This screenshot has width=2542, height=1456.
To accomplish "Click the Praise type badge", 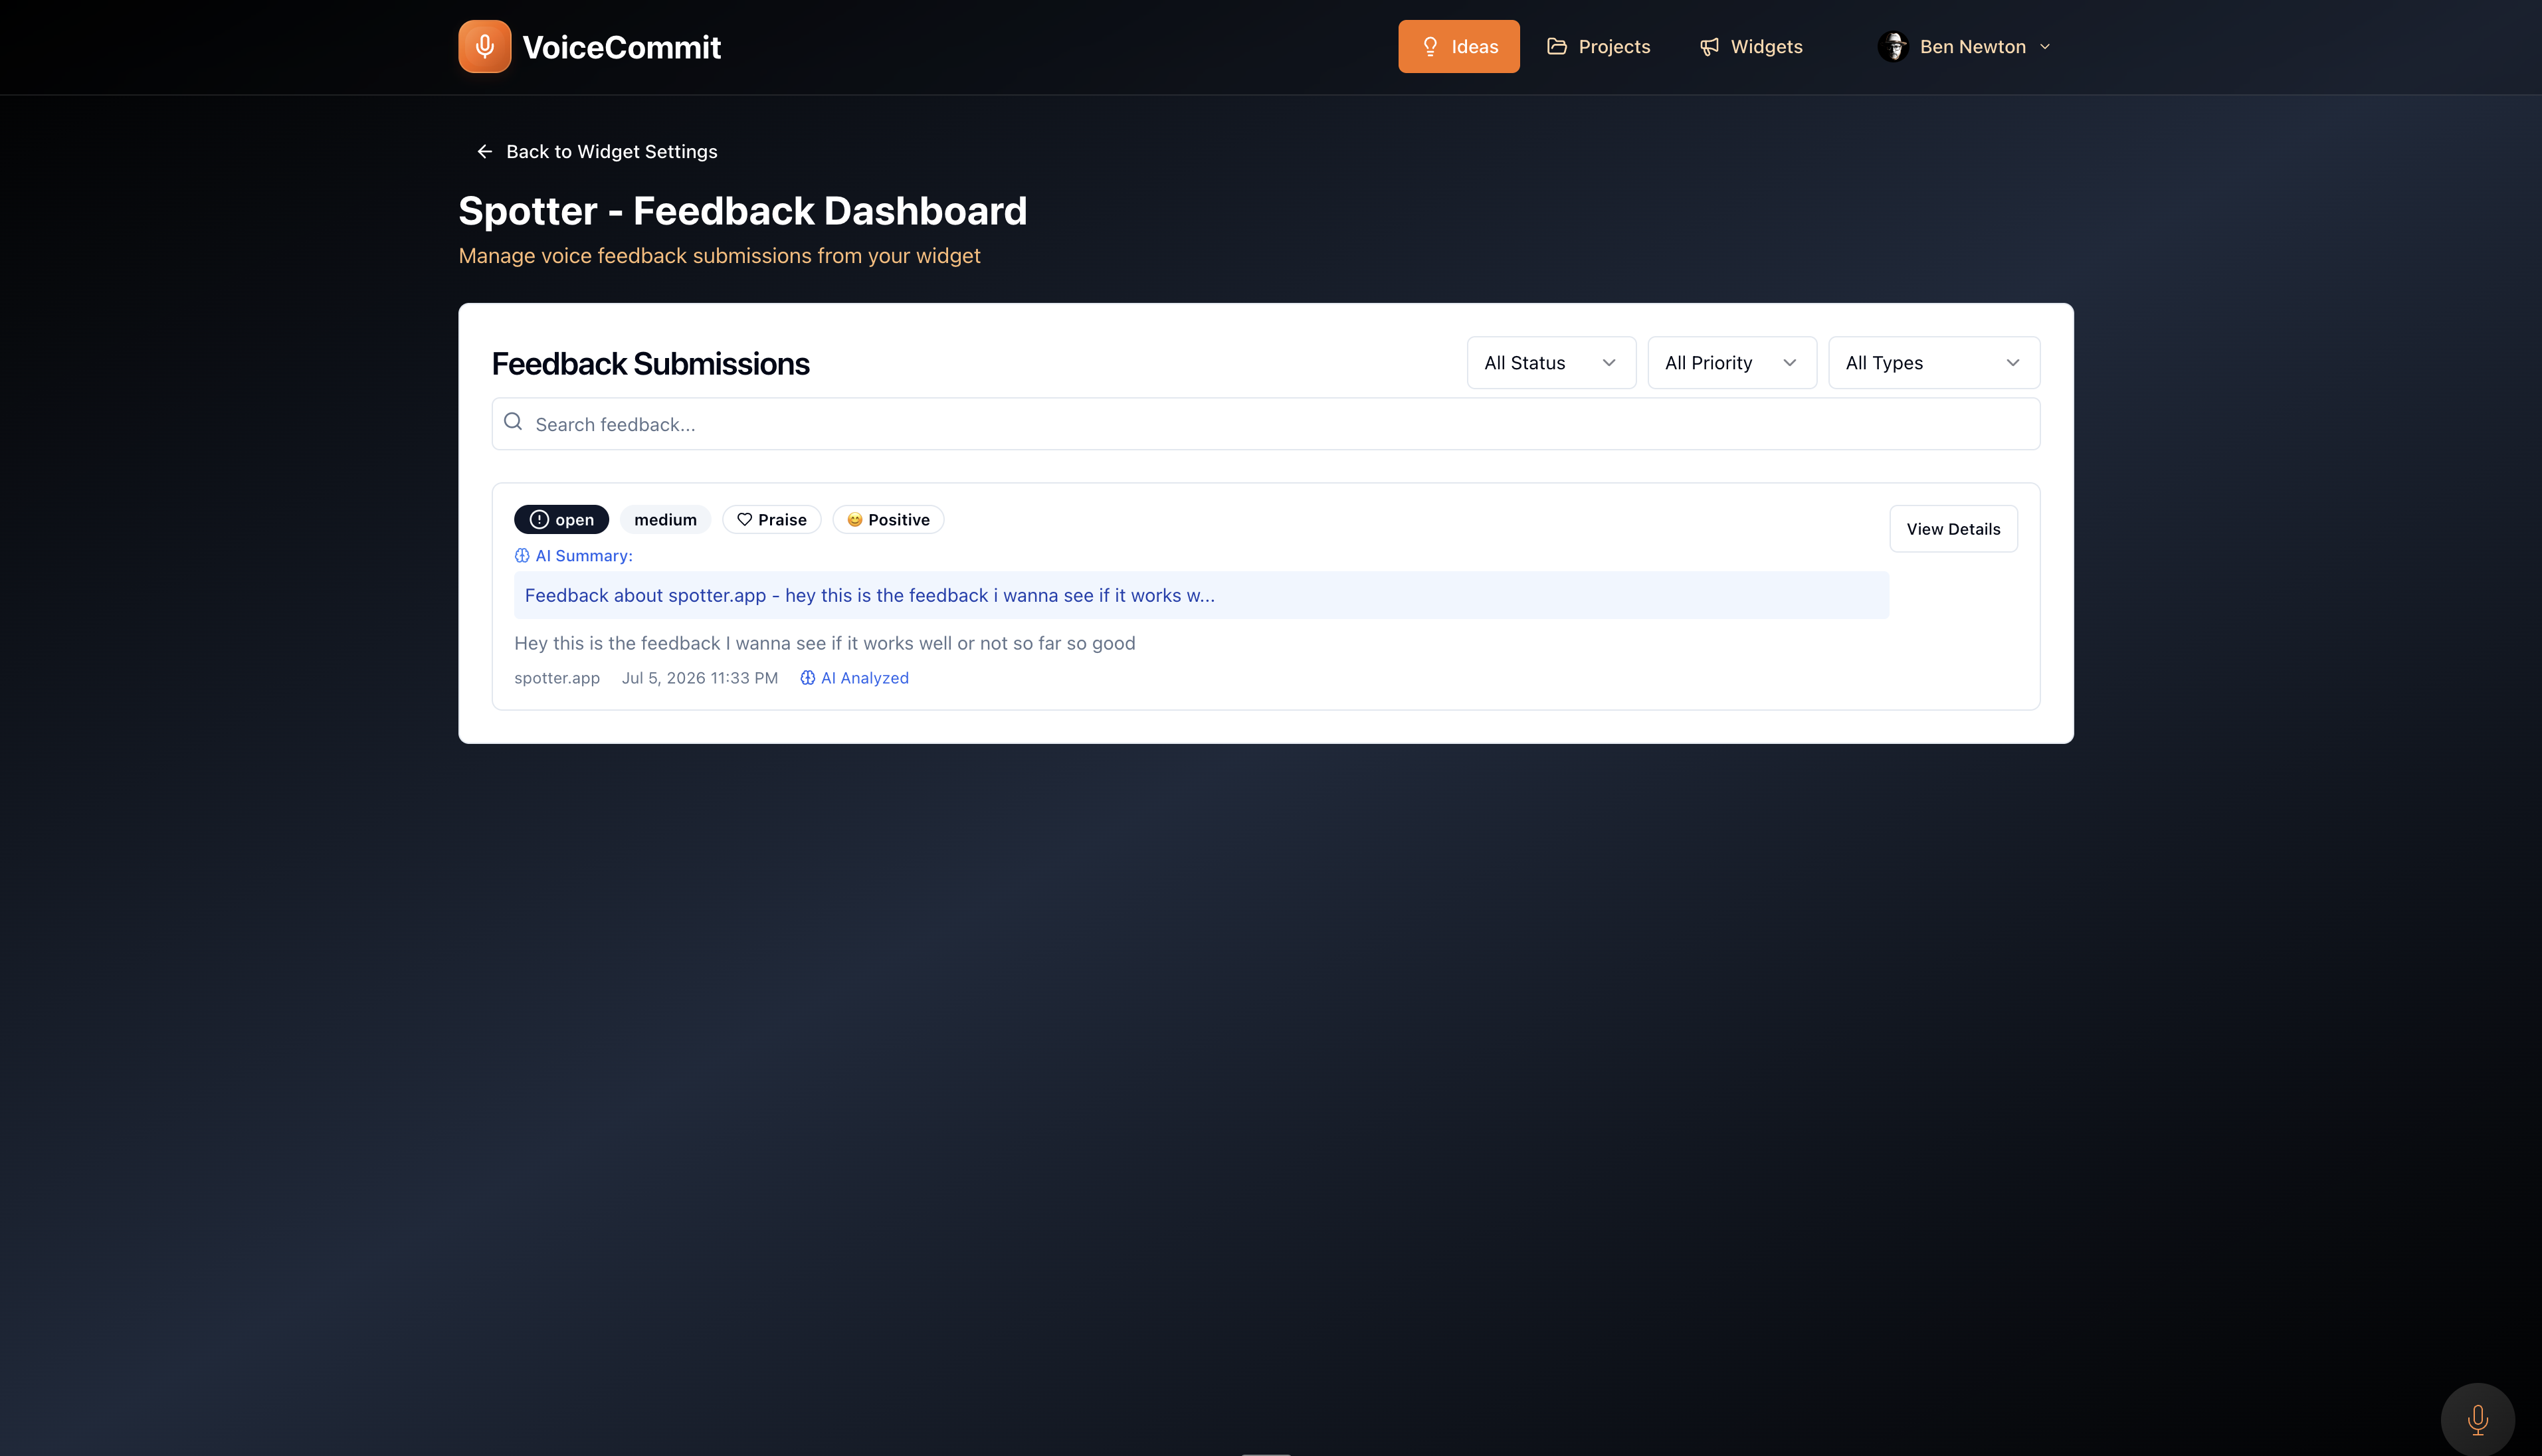I will point(771,519).
